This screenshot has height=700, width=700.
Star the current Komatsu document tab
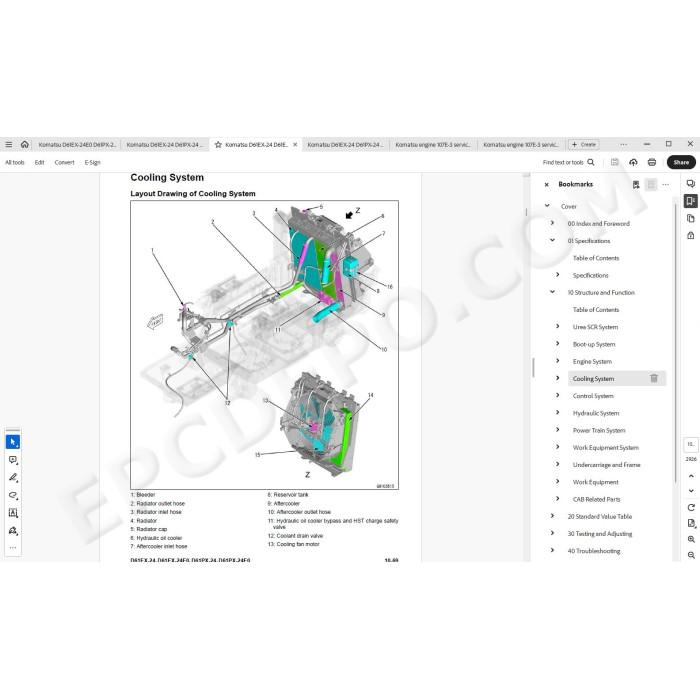(x=218, y=145)
